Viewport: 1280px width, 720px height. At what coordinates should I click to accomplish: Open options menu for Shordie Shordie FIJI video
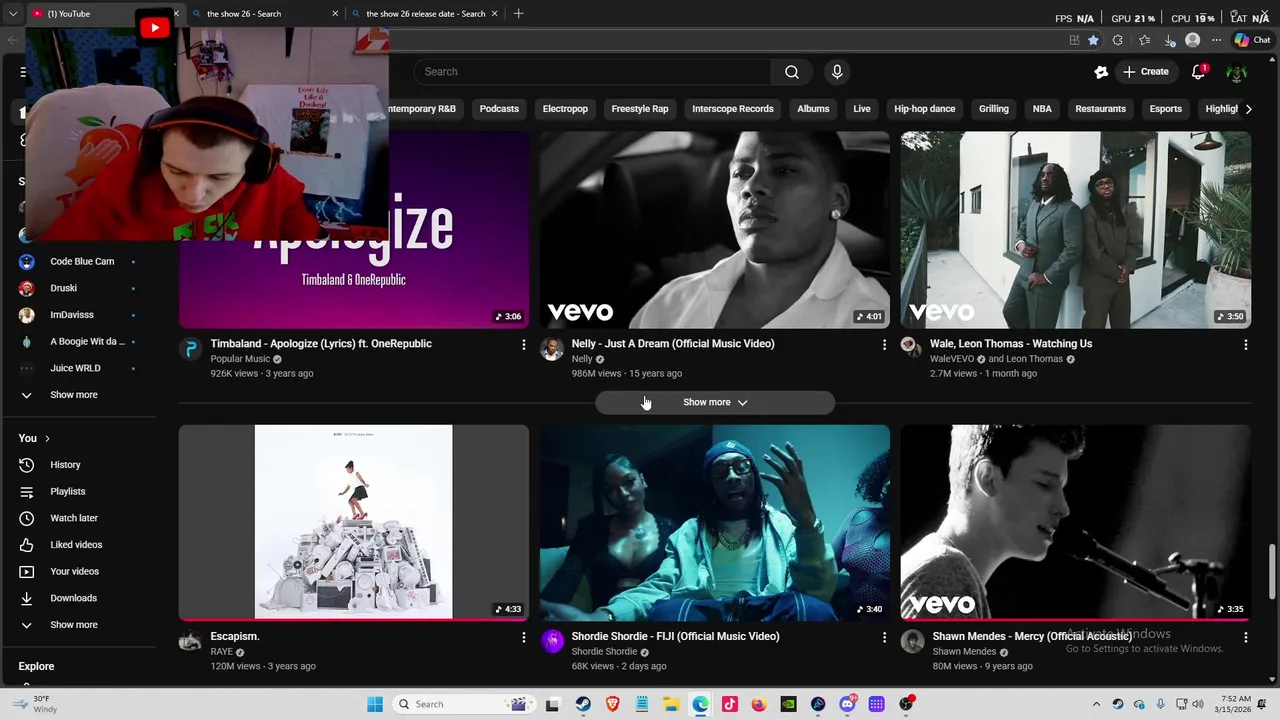click(x=884, y=637)
